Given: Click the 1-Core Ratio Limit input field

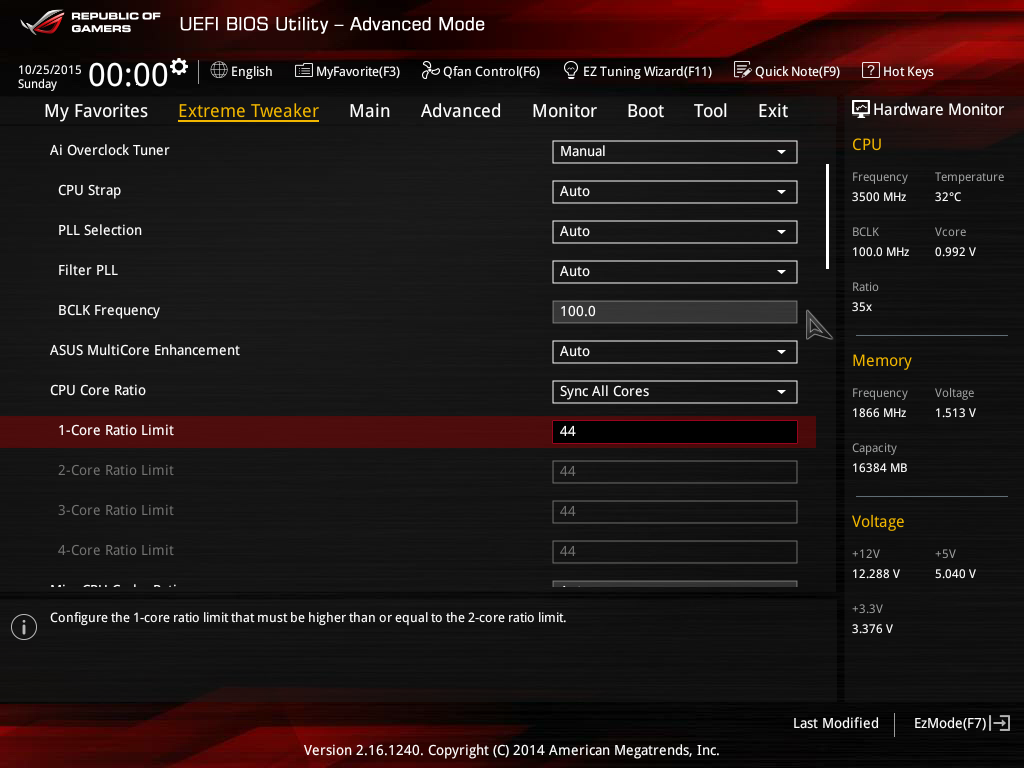Looking at the screenshot, I should 675,432.
